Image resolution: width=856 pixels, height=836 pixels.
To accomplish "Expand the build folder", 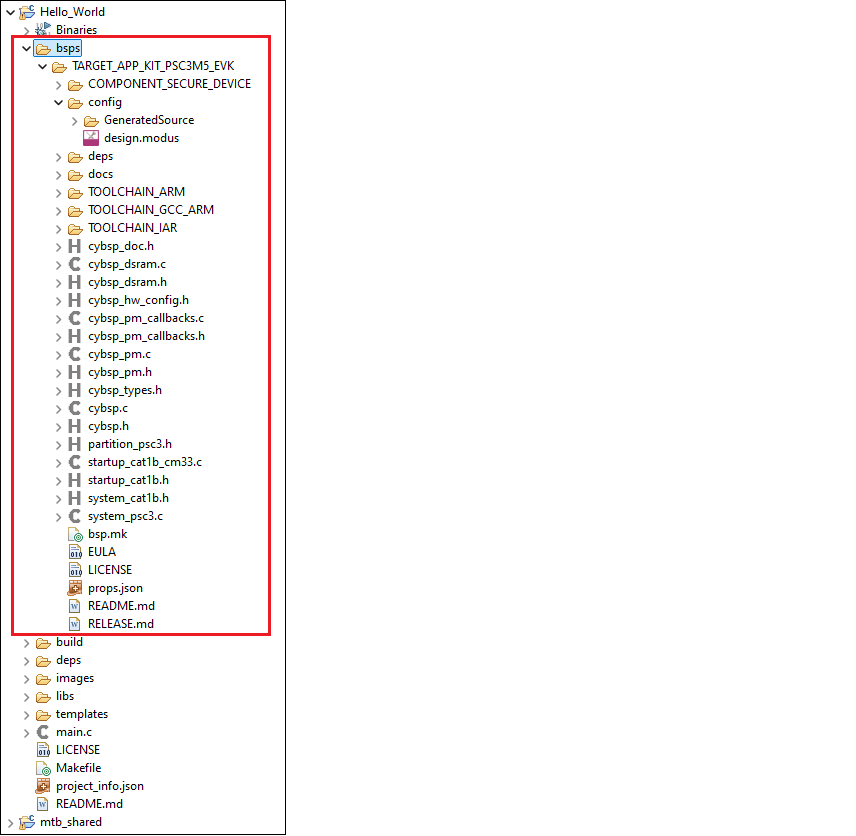I will [x=26, y=642].
